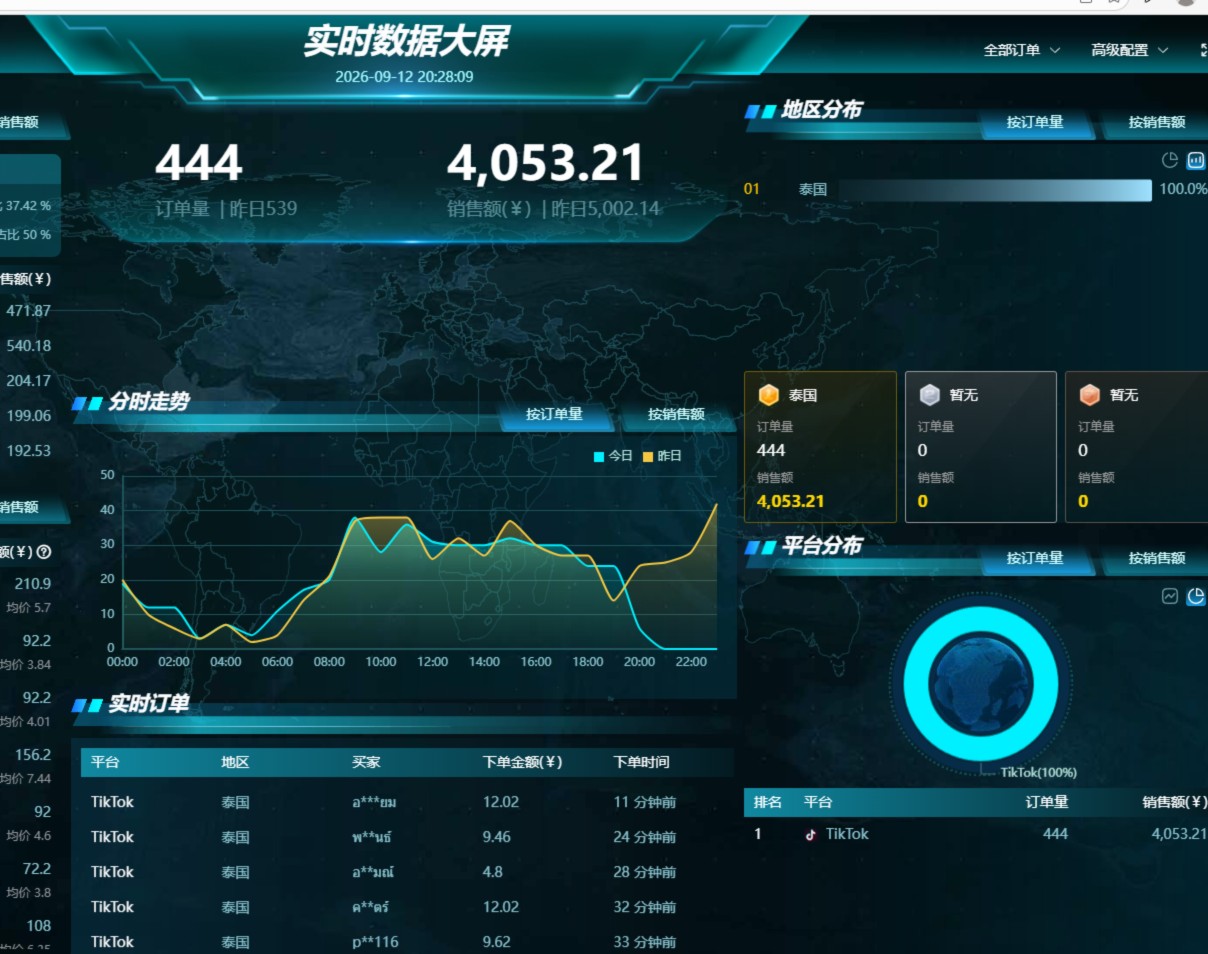Select 按订单量 tab in 分时走势
1208x954 pixels.
click(x=554, y=414)
